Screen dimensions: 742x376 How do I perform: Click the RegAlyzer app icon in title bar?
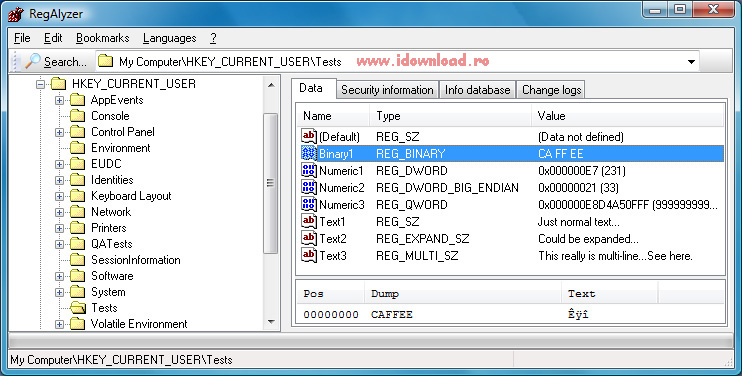(x=16, y=14)
